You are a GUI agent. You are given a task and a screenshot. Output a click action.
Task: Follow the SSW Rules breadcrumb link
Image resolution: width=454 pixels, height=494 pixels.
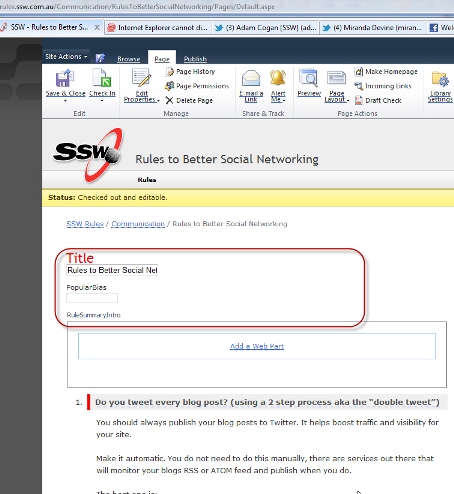click(85, 224)
